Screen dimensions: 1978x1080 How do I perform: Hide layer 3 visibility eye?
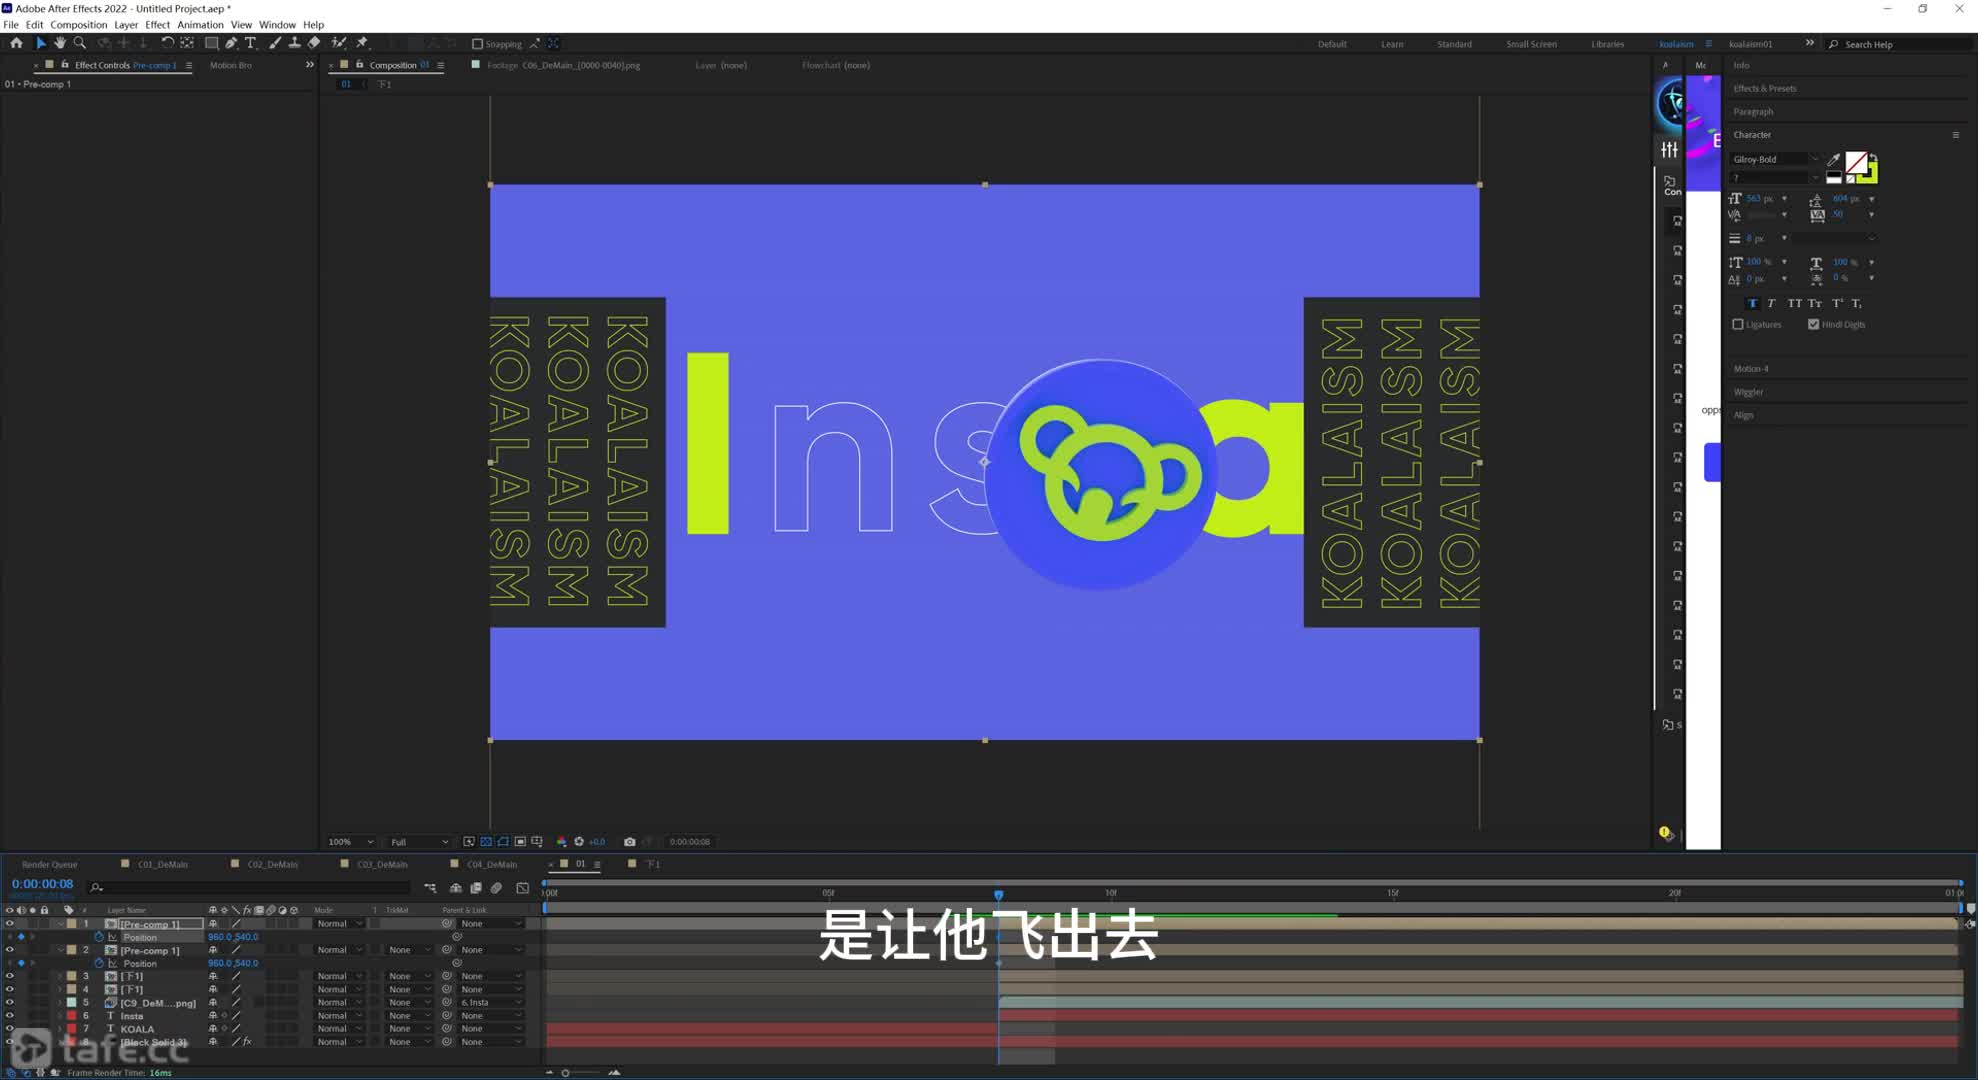click(9, 976)
